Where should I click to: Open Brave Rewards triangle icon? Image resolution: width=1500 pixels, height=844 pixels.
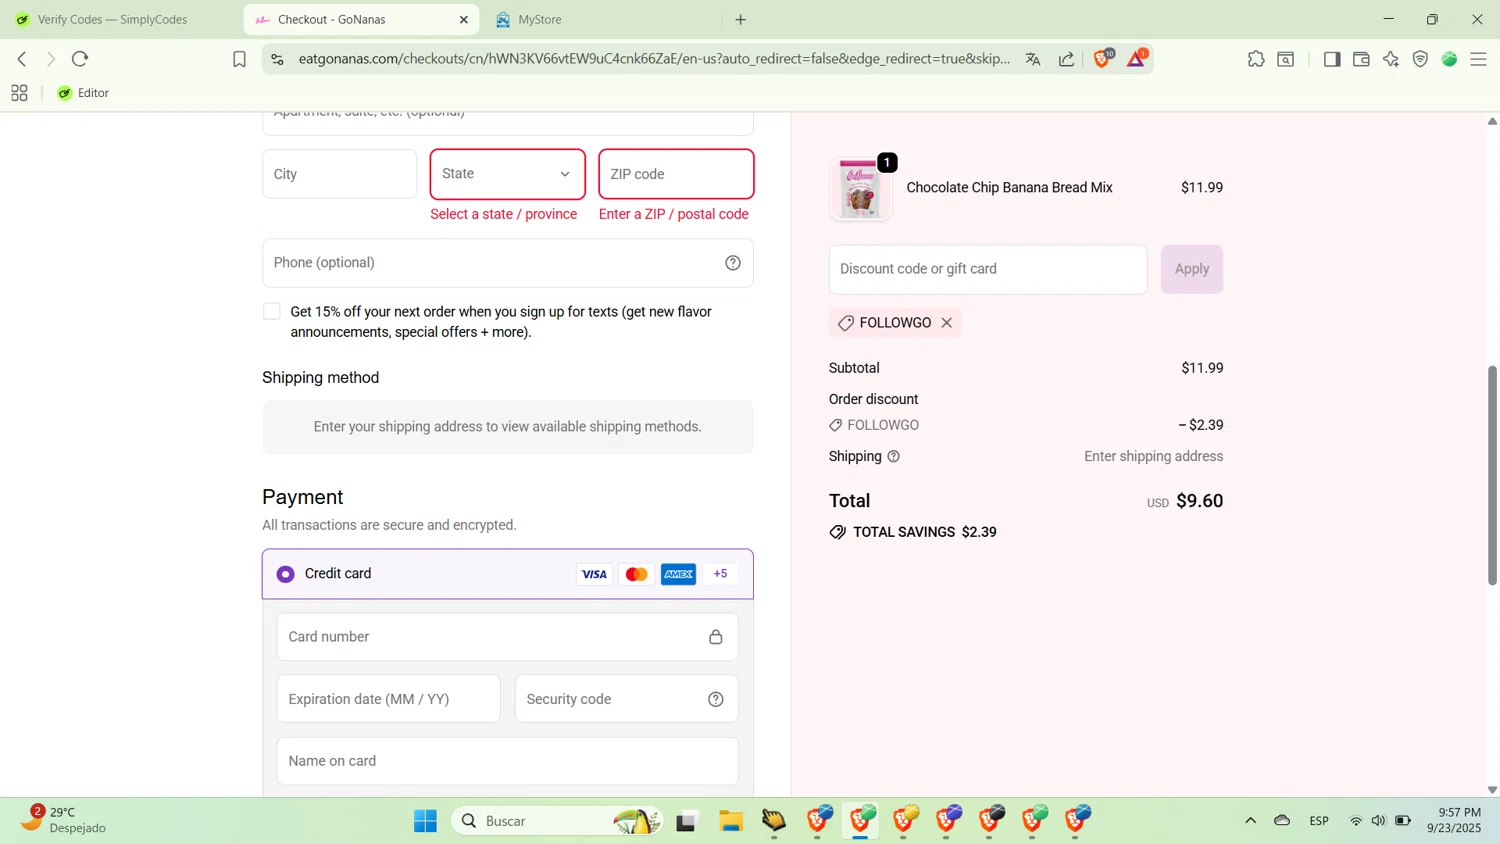pyautogui.click(x=1137, y=59)
